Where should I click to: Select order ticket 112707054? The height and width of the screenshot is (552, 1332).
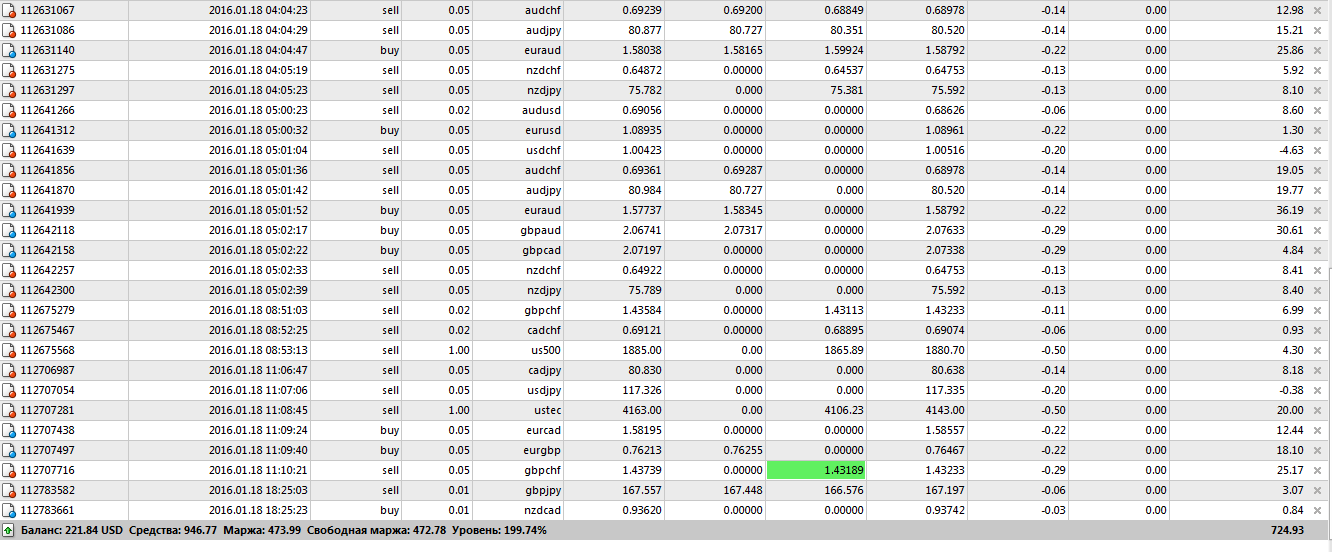[x=47, y=390]
